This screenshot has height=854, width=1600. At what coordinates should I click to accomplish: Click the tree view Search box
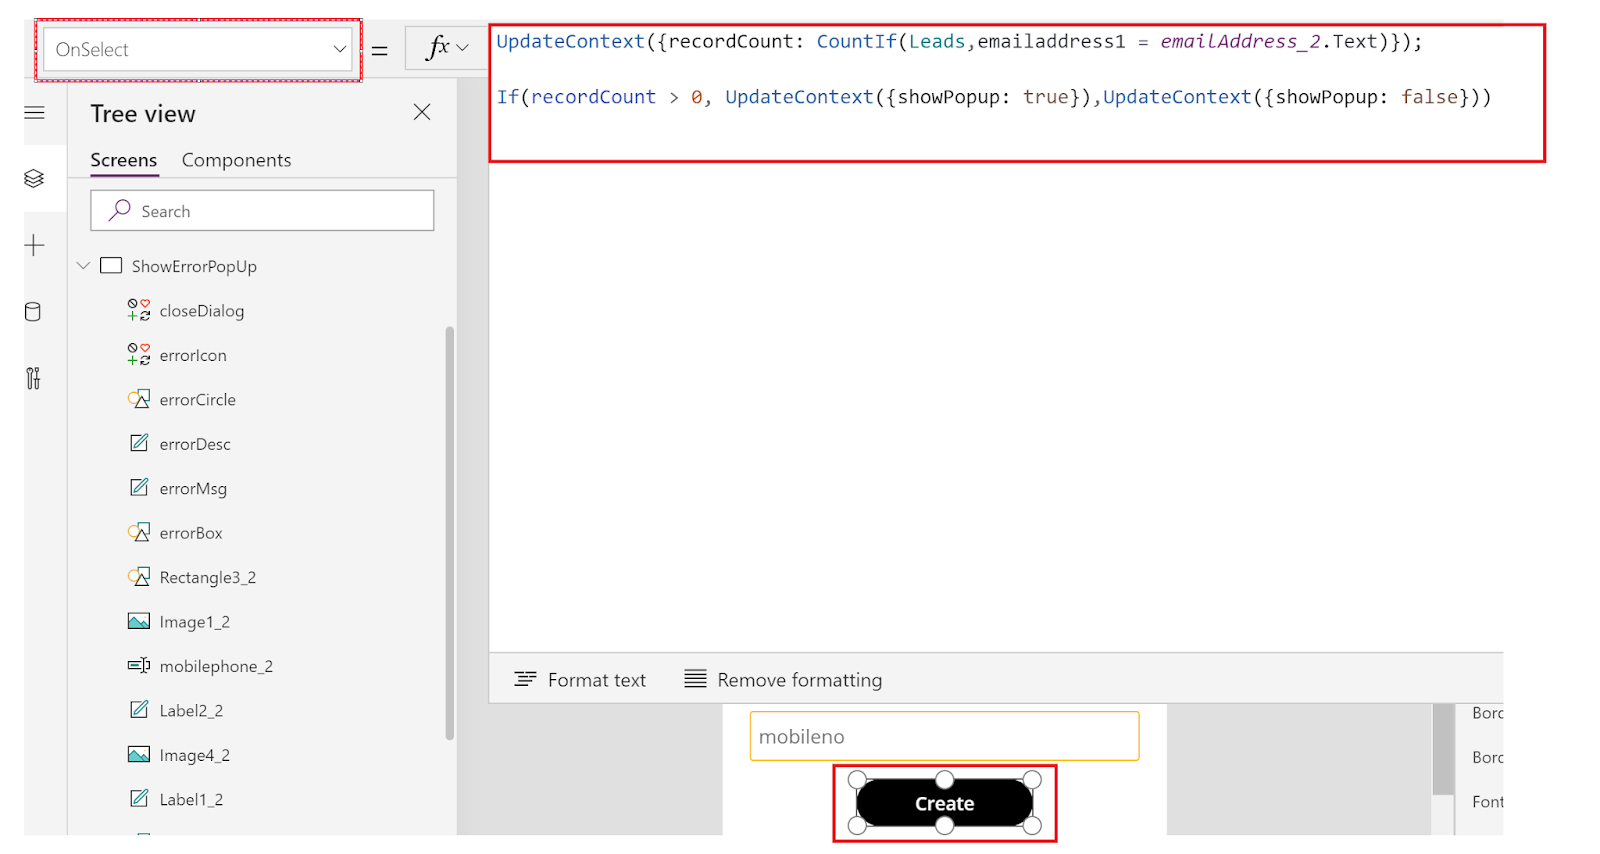point(262,211)
